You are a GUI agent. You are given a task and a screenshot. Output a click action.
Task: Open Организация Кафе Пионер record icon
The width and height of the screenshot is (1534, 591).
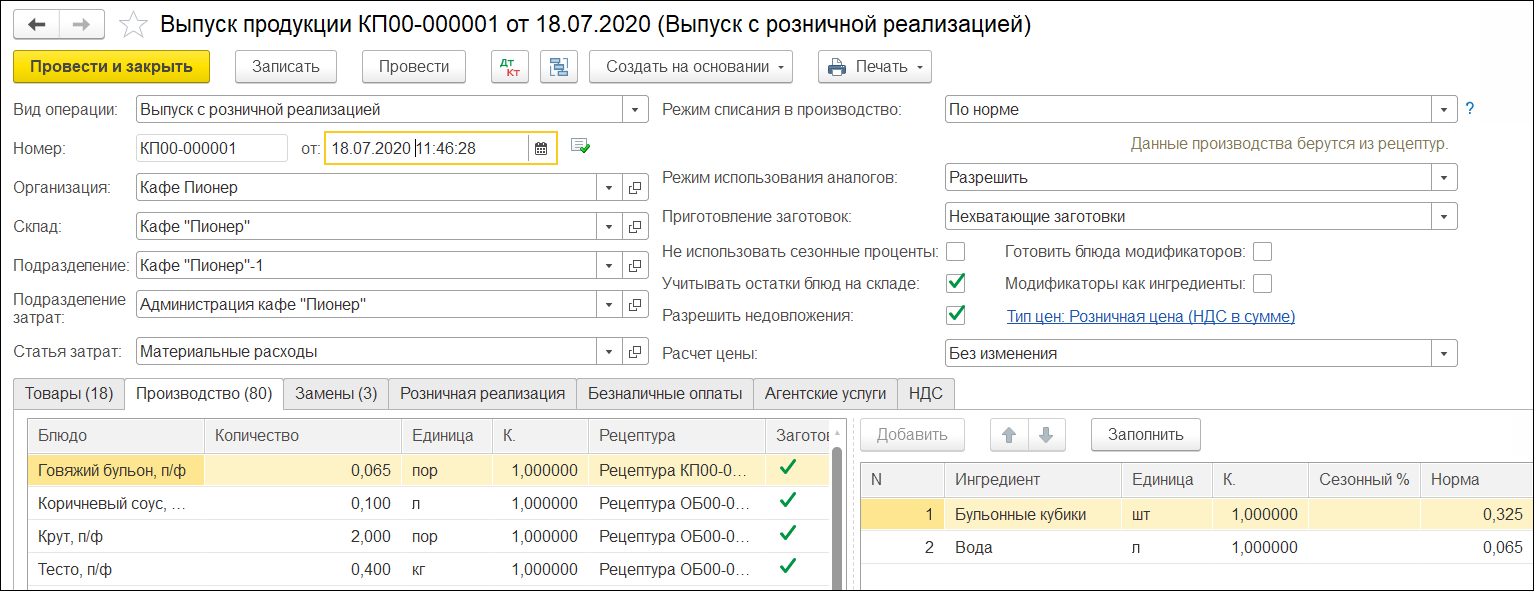pos(634,187)
